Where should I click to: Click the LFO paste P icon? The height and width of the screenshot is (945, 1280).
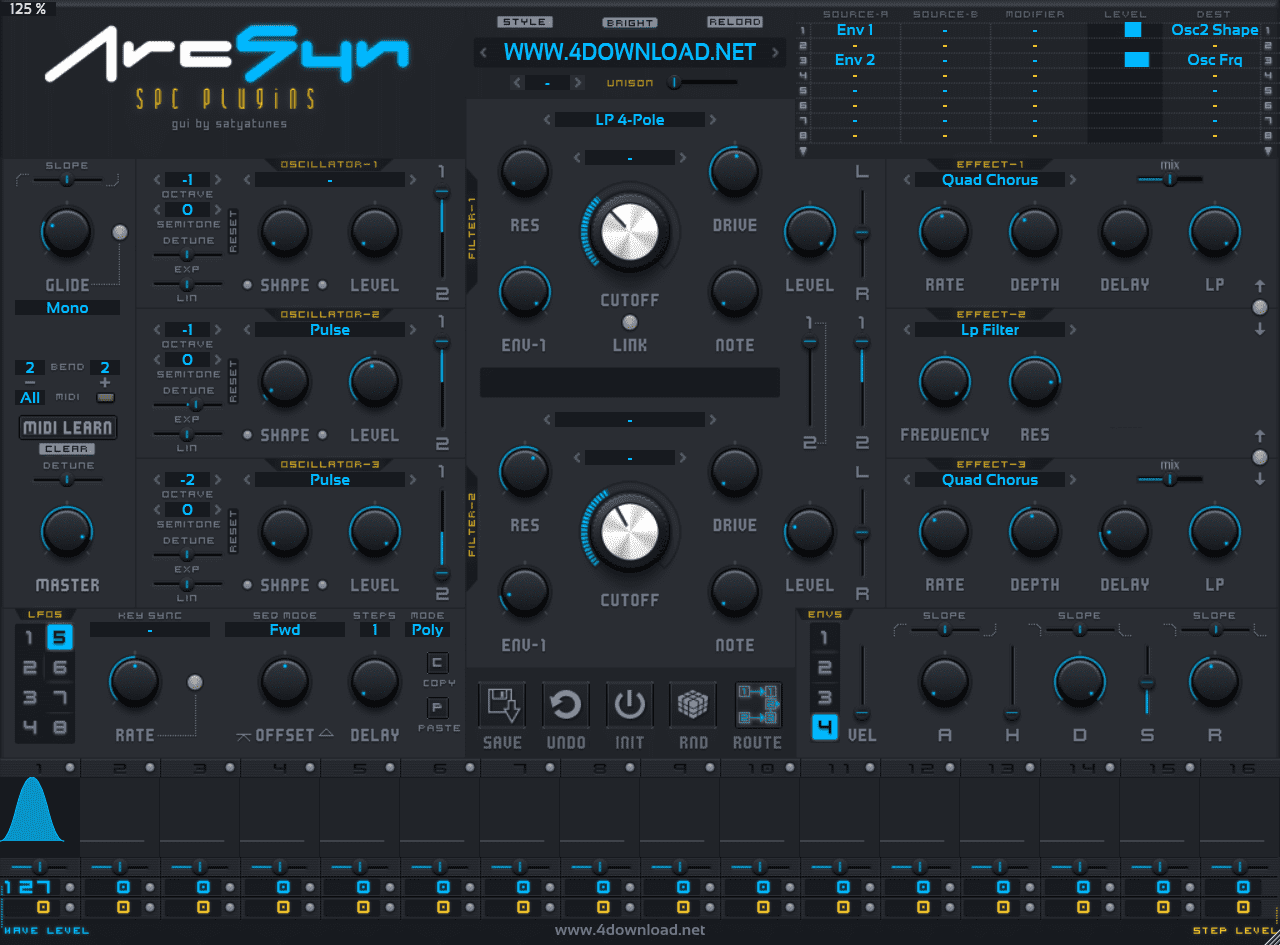pos(438,708)
